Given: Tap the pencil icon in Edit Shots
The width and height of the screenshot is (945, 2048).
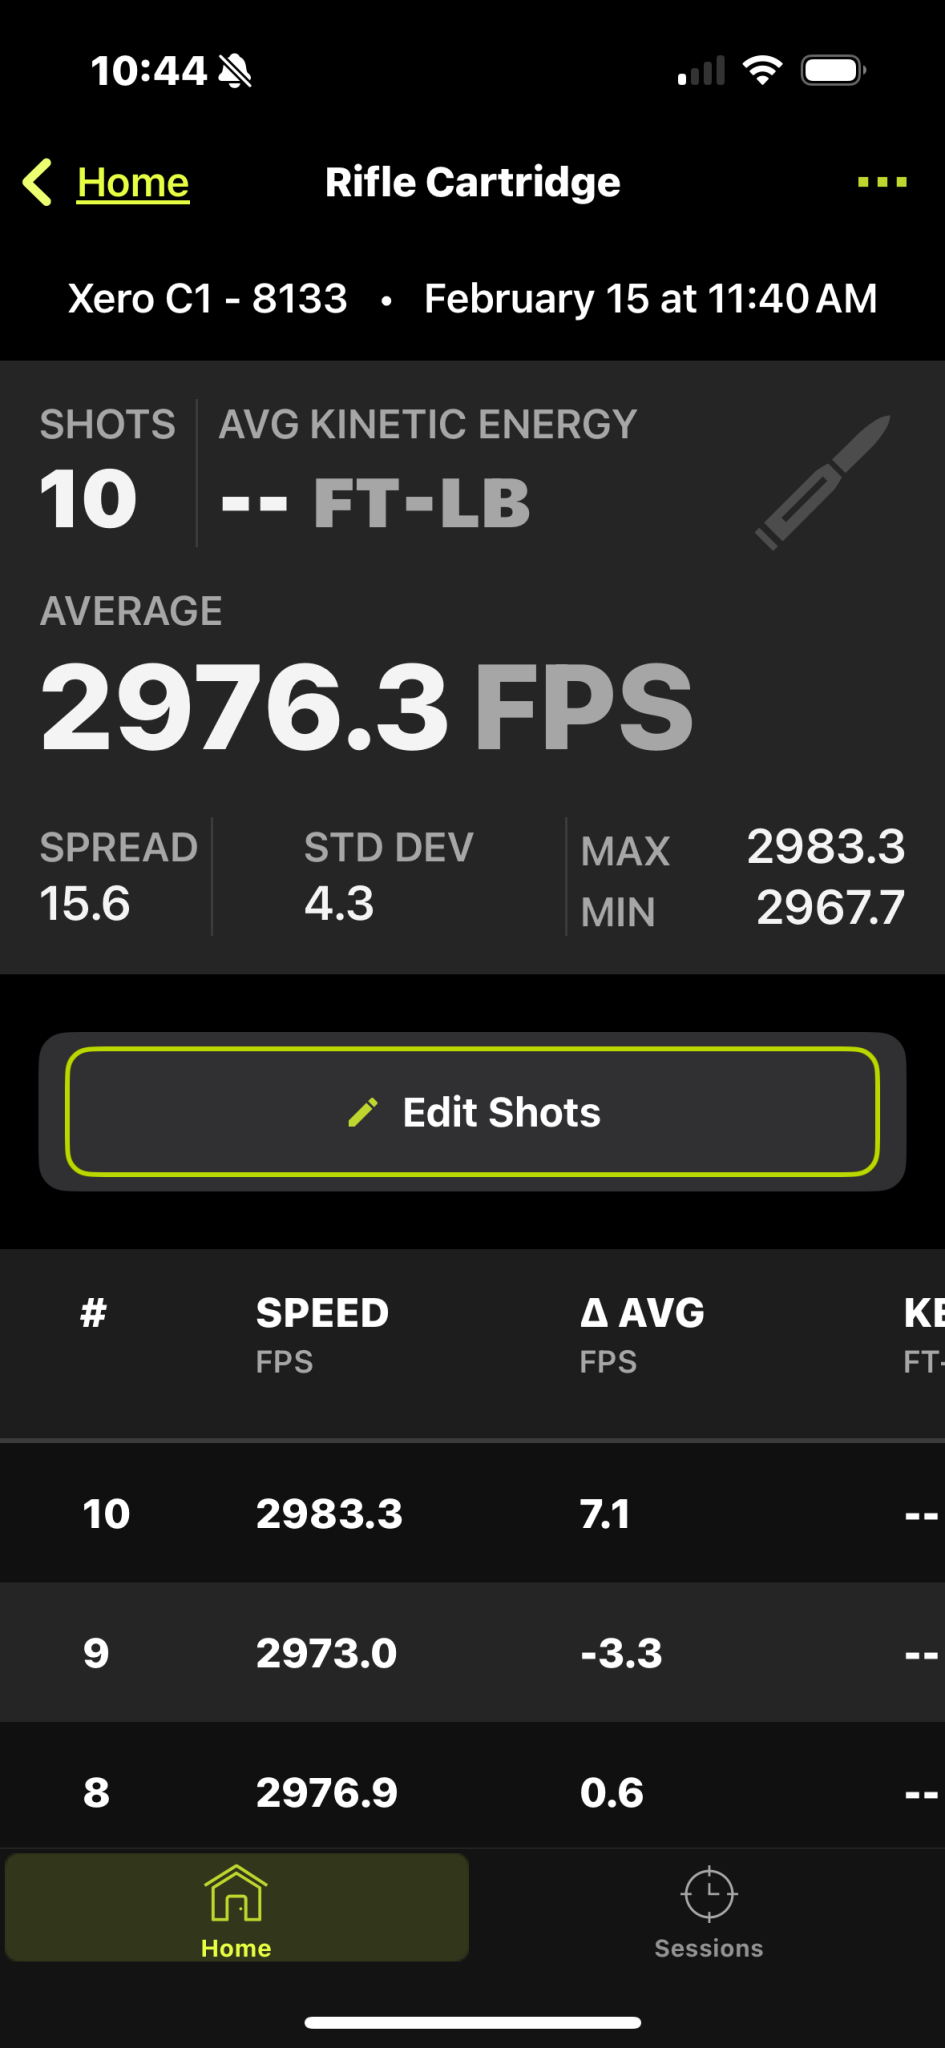Looking at the screenshot, I should click(x=363, y=1112).
